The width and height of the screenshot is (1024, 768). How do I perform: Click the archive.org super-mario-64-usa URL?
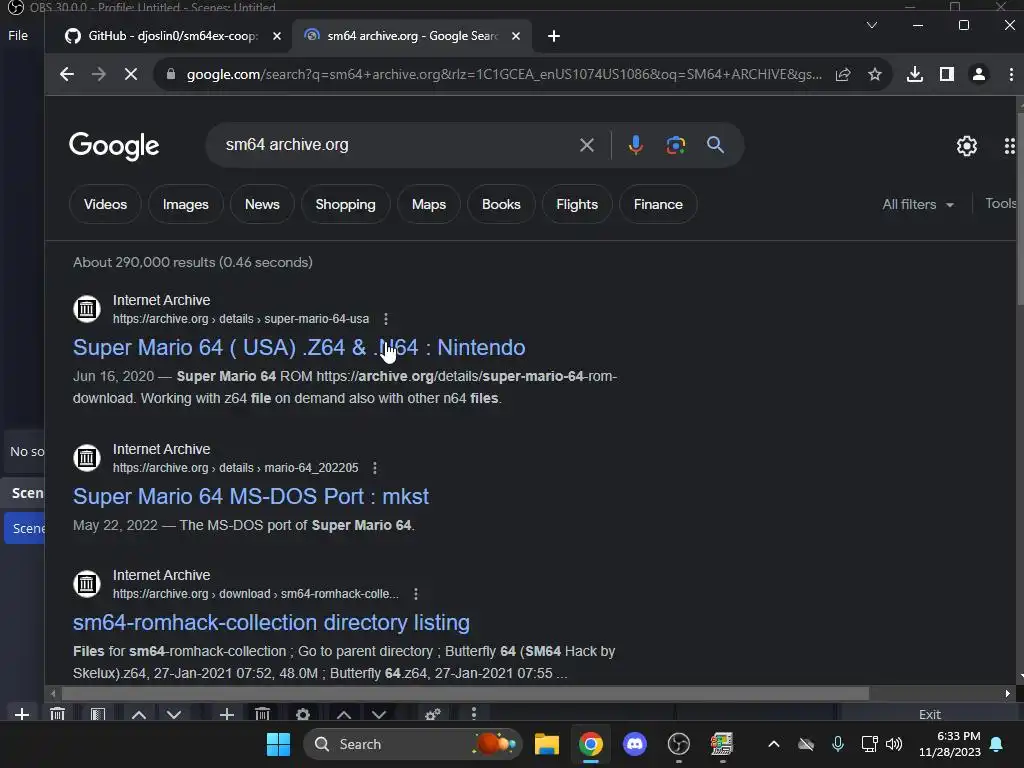241,319
